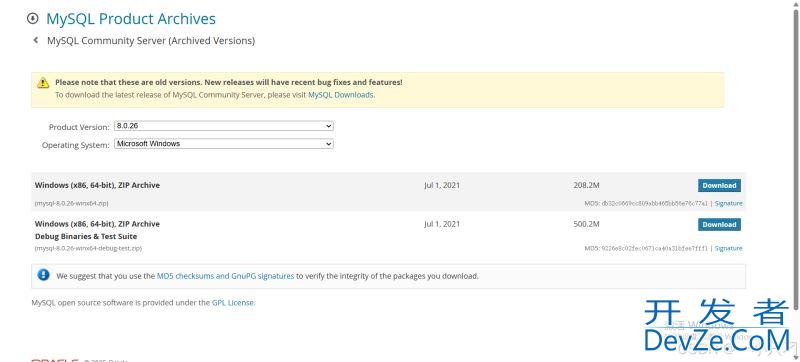Click the download circle icon beside MySQL Product Archives
This screenshot has height=362, width=800.
(33, 18)
